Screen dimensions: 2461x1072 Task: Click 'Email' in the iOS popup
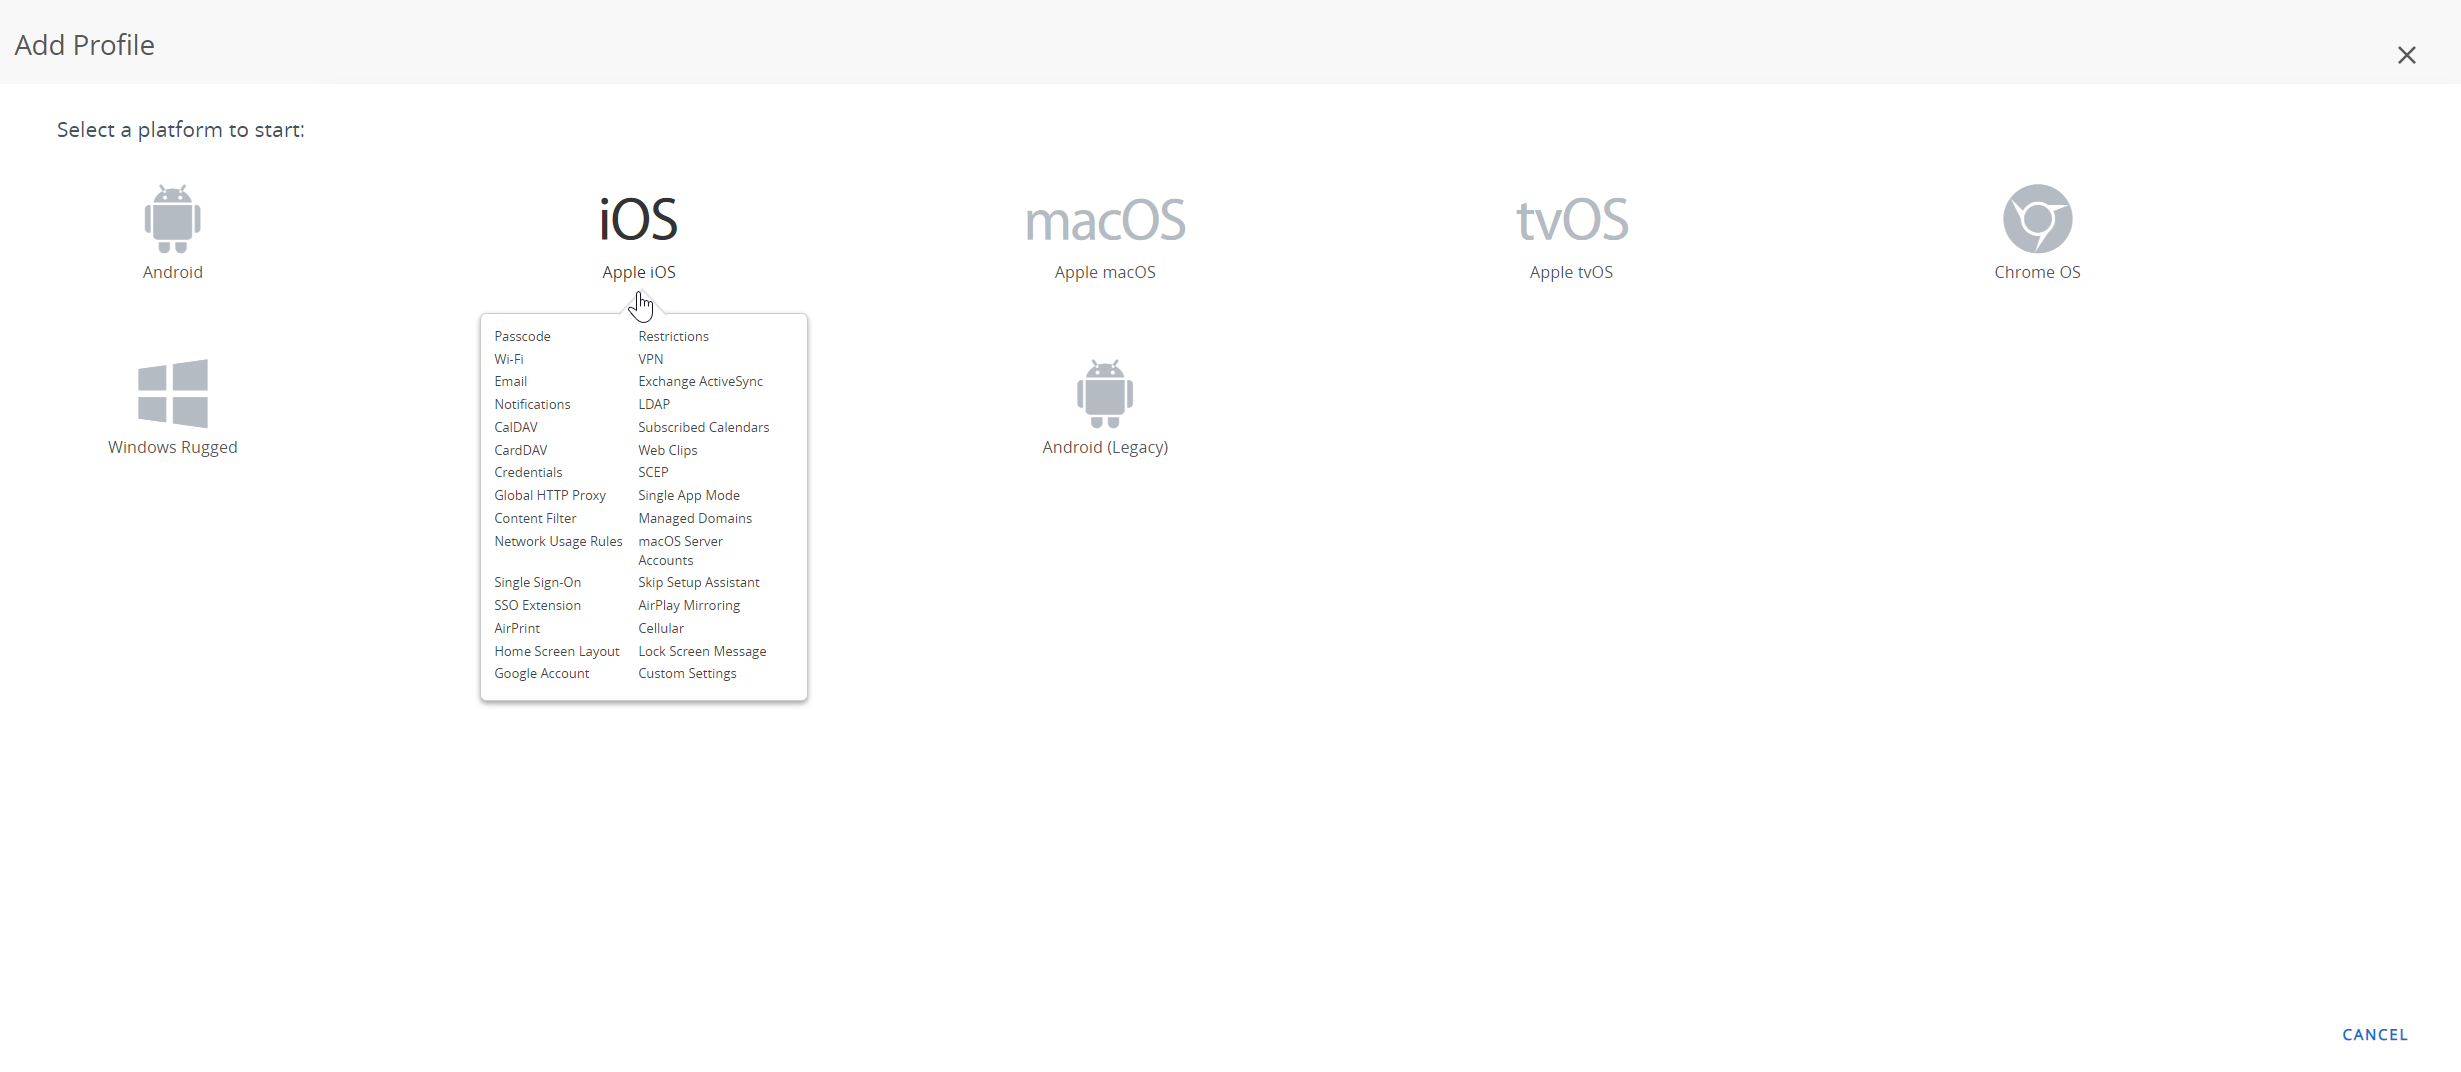click(x=510, y=381)
